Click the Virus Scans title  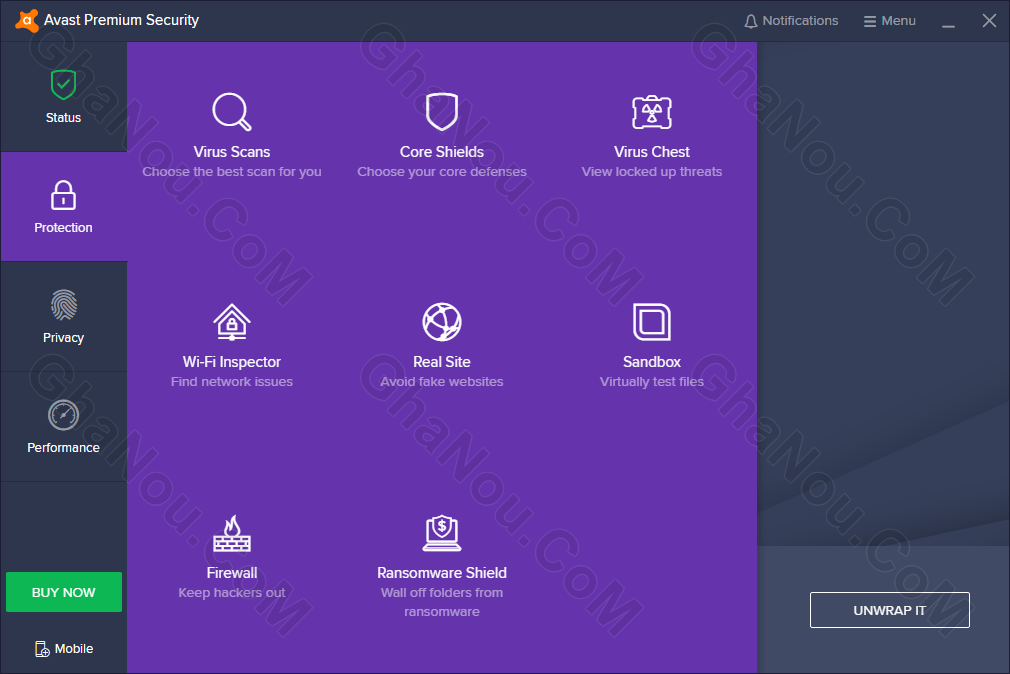point(232,152)
